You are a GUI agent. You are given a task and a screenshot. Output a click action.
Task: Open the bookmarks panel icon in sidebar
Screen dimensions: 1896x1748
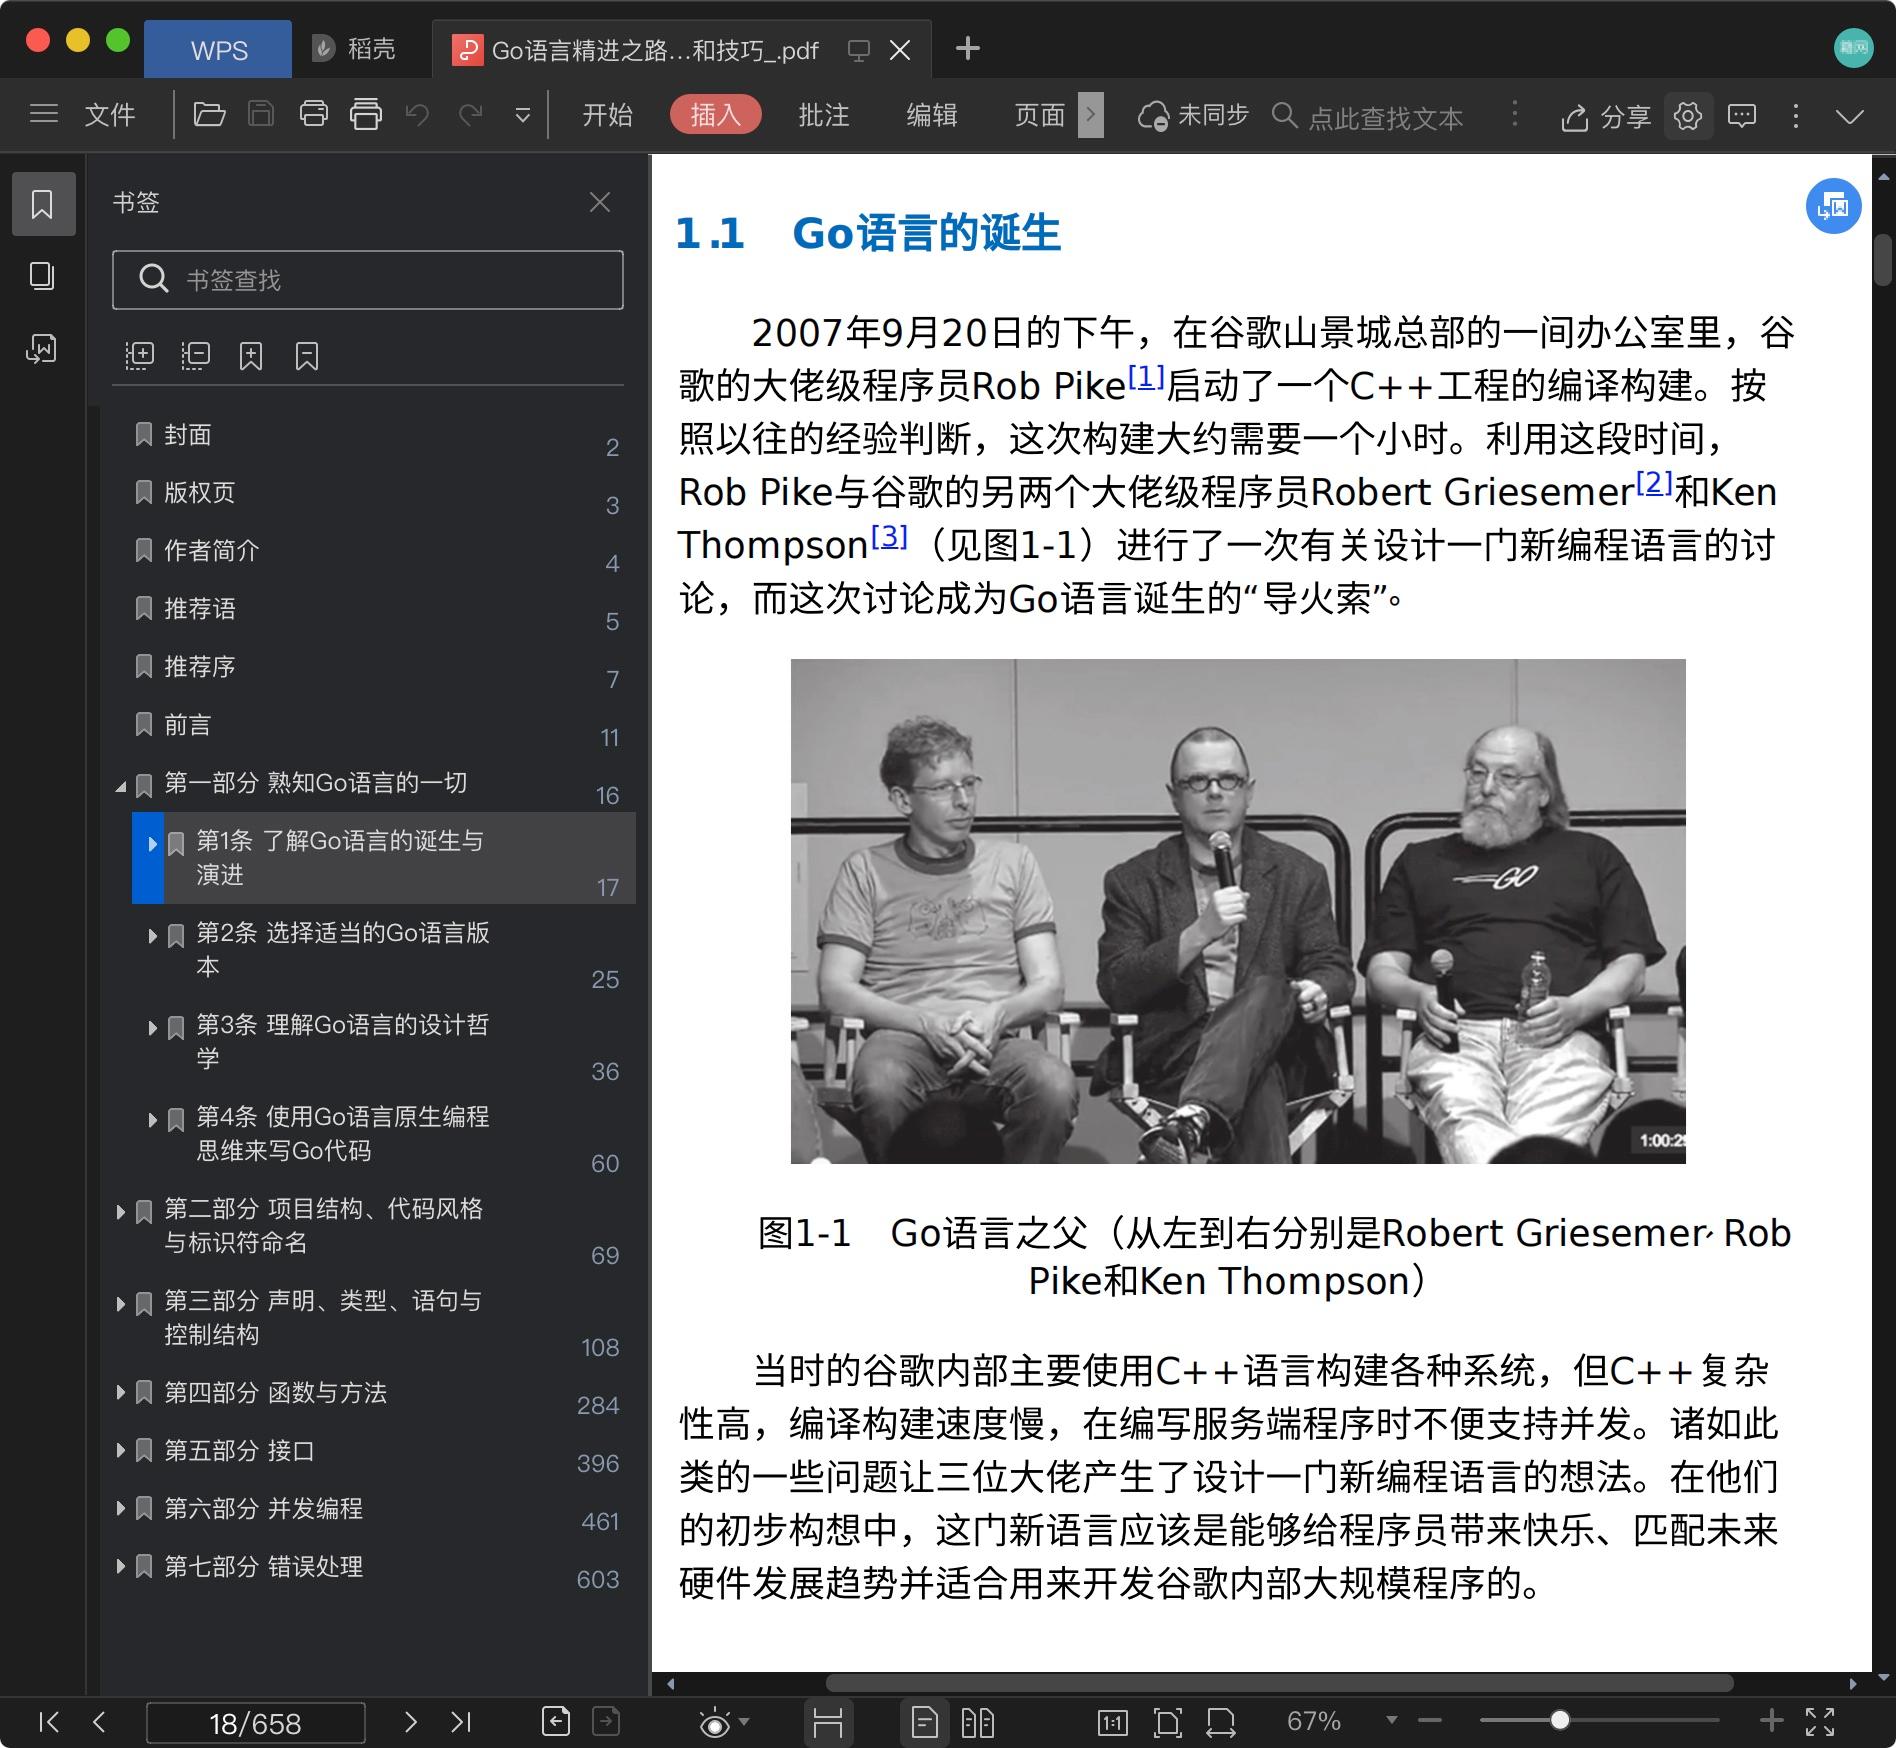coord(42,205)
